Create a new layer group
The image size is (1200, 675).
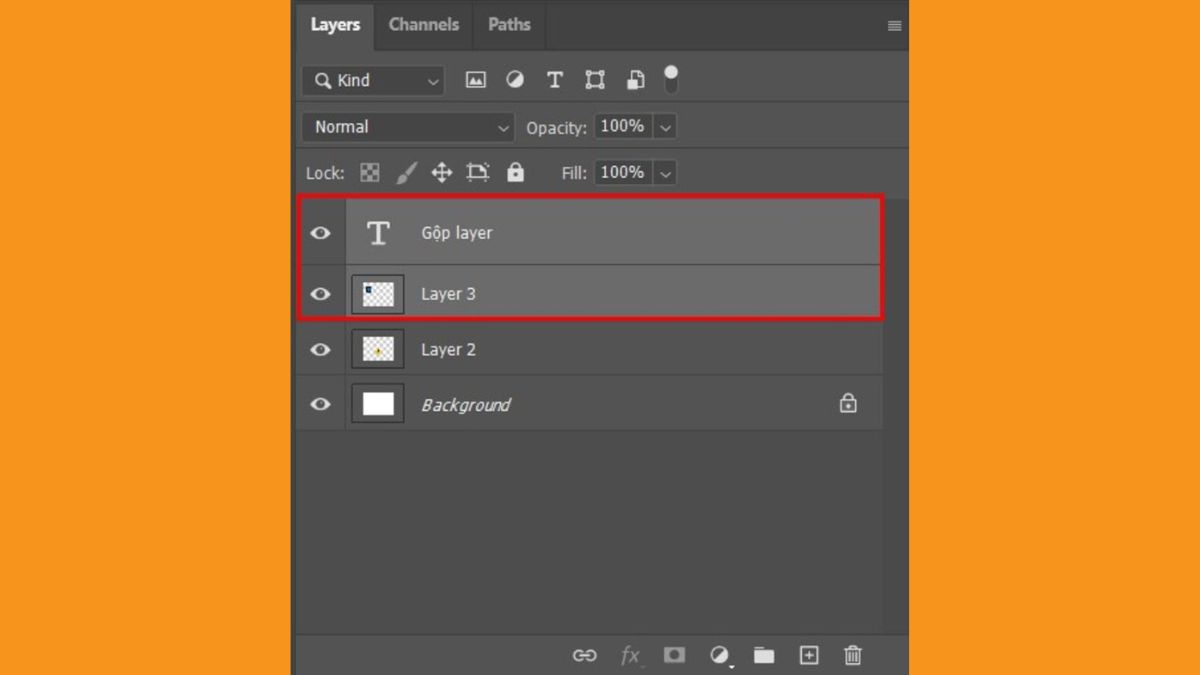(x=764, y=655)
